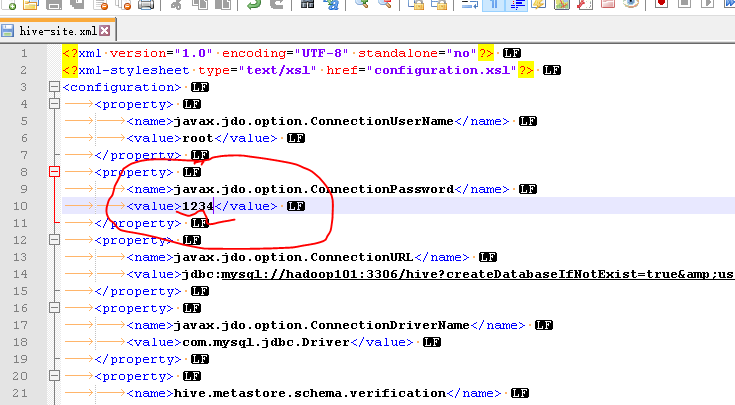Click javax.jdo.option.ConnectionUserName text
Screen dimensions: 735x405
click(314, 121)
